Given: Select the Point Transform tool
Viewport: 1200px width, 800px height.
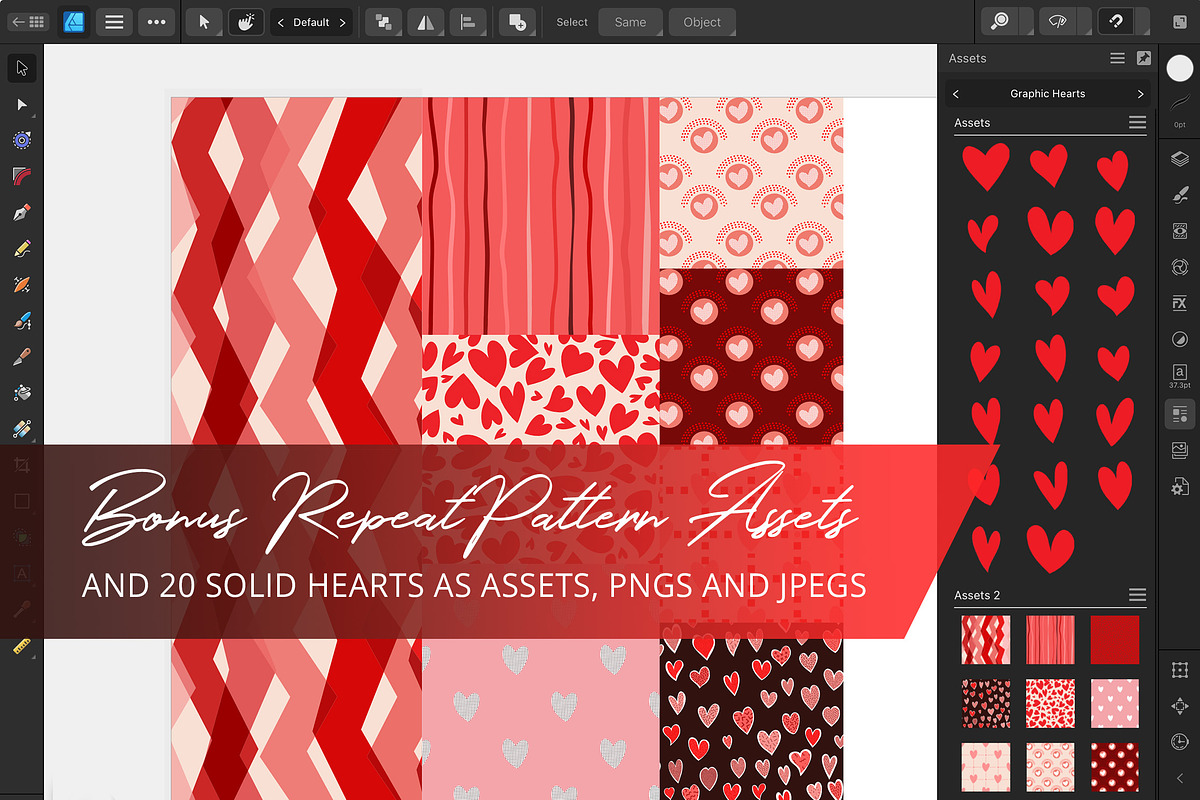Looking at the screenshot, I should click(x=22, y=140).
